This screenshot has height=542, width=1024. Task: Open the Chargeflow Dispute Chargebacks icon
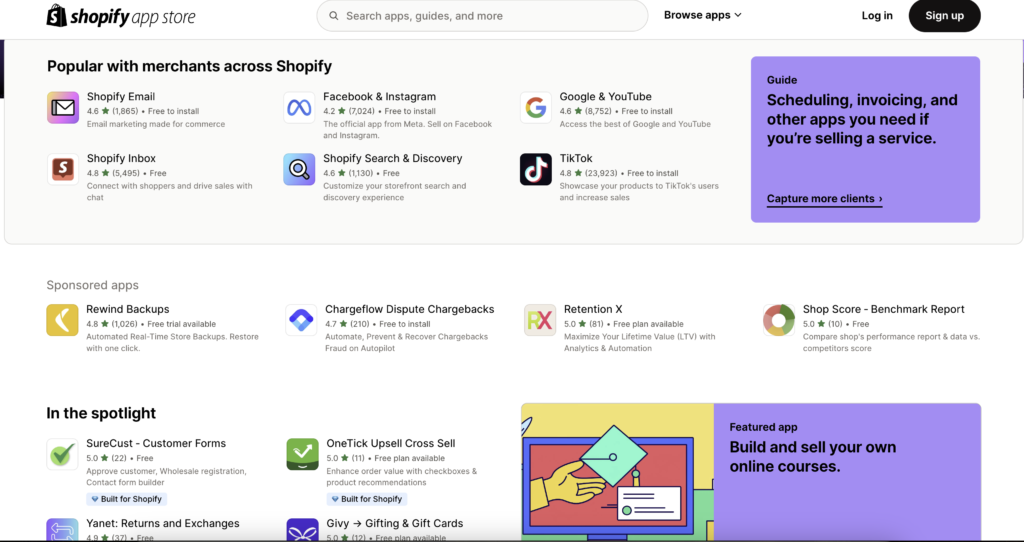tap(301, 320)
